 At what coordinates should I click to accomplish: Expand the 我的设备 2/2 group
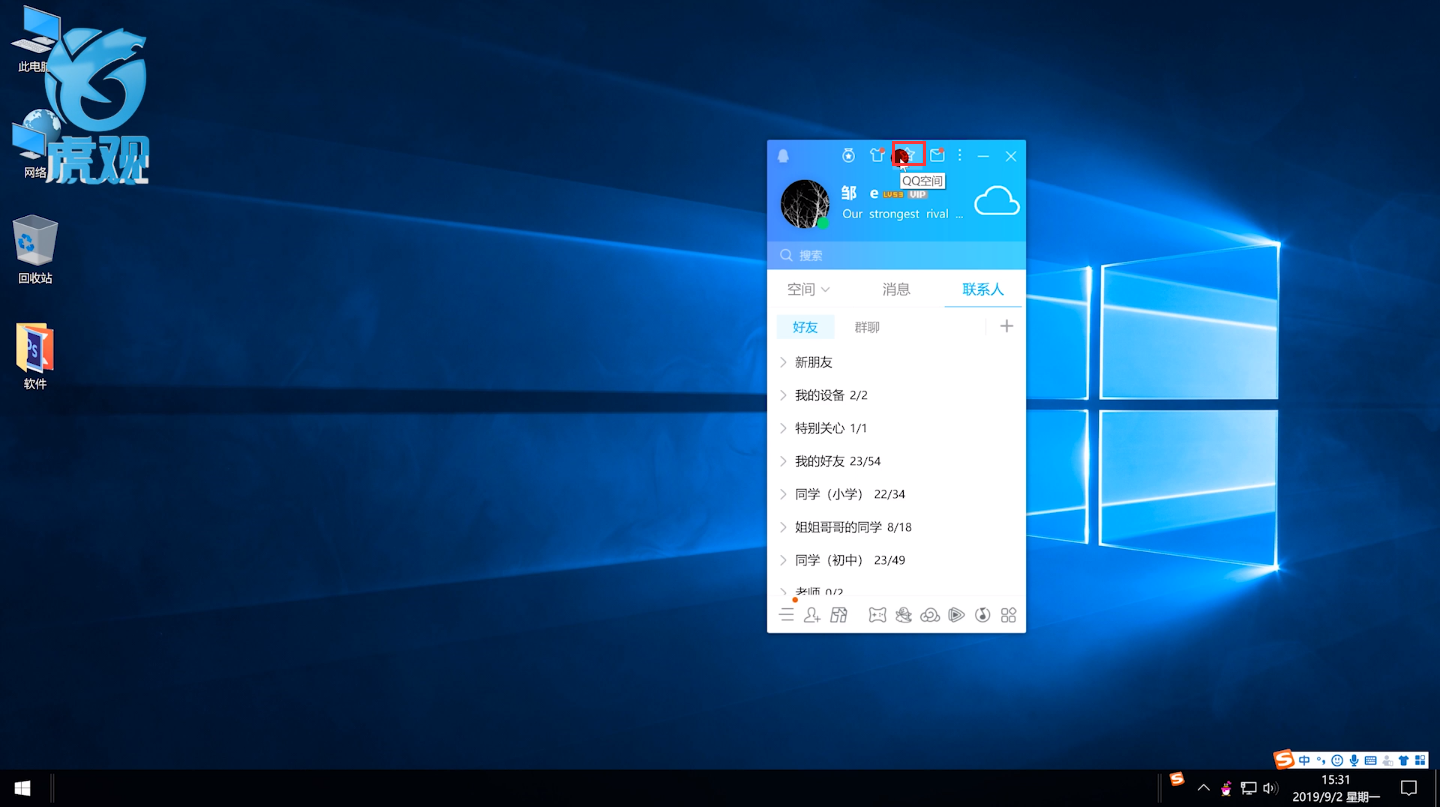tap(896, 395)
